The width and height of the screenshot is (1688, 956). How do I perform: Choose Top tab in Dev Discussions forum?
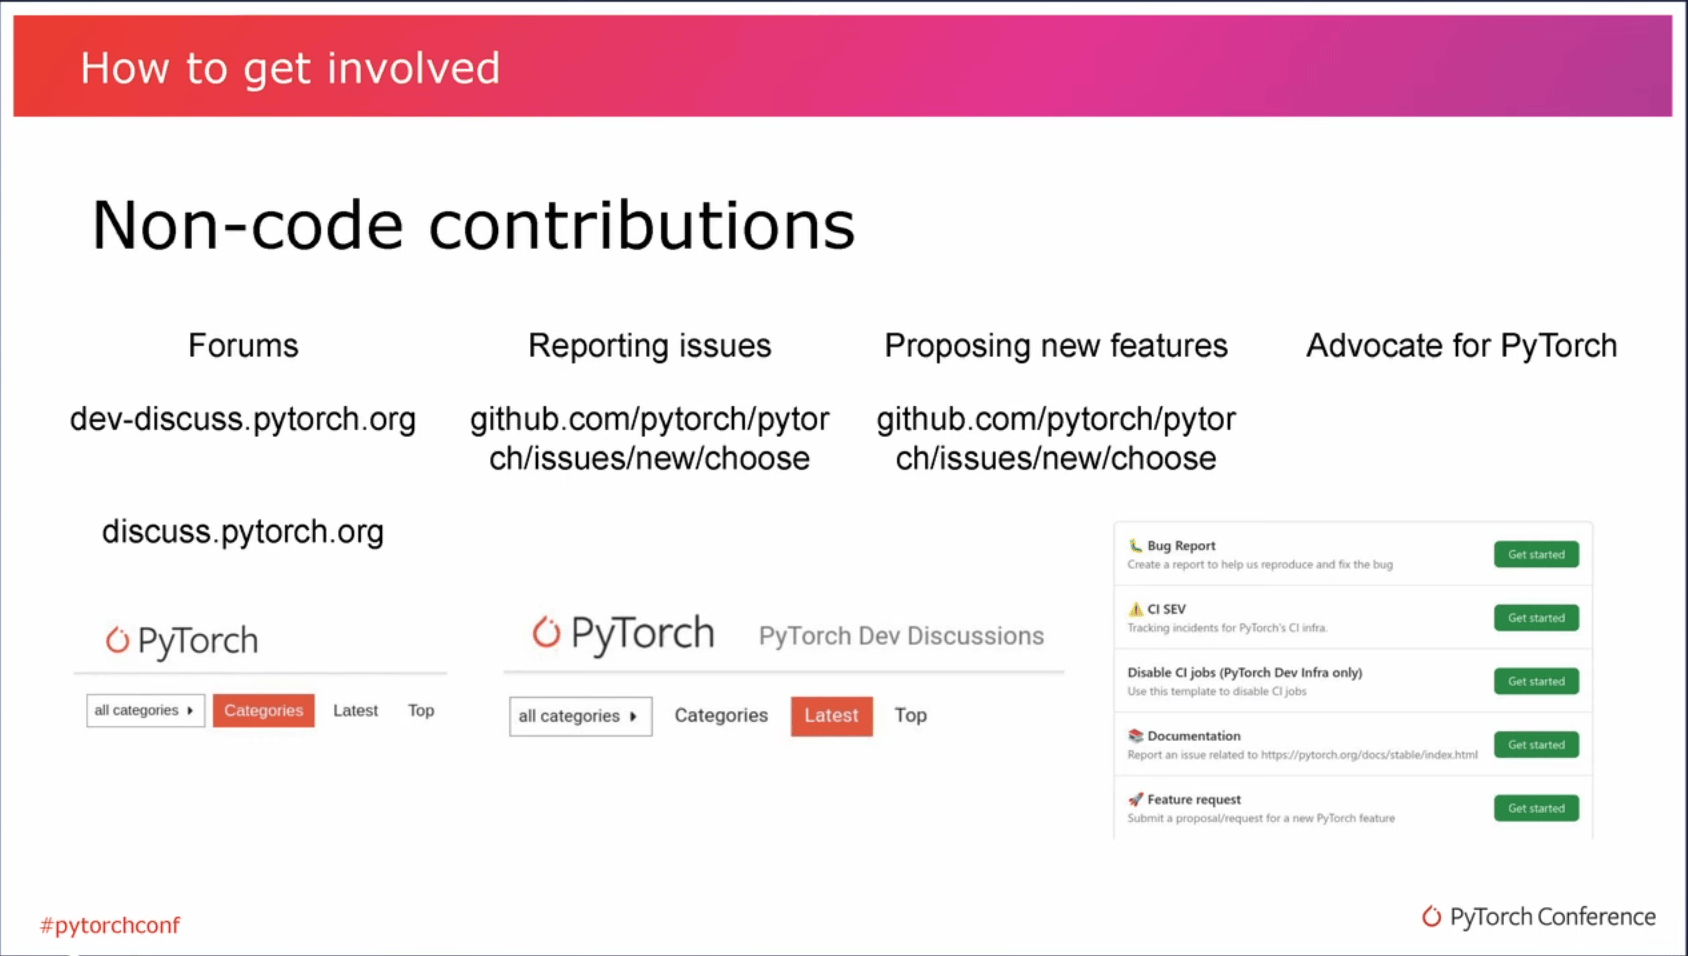[910, 716]
